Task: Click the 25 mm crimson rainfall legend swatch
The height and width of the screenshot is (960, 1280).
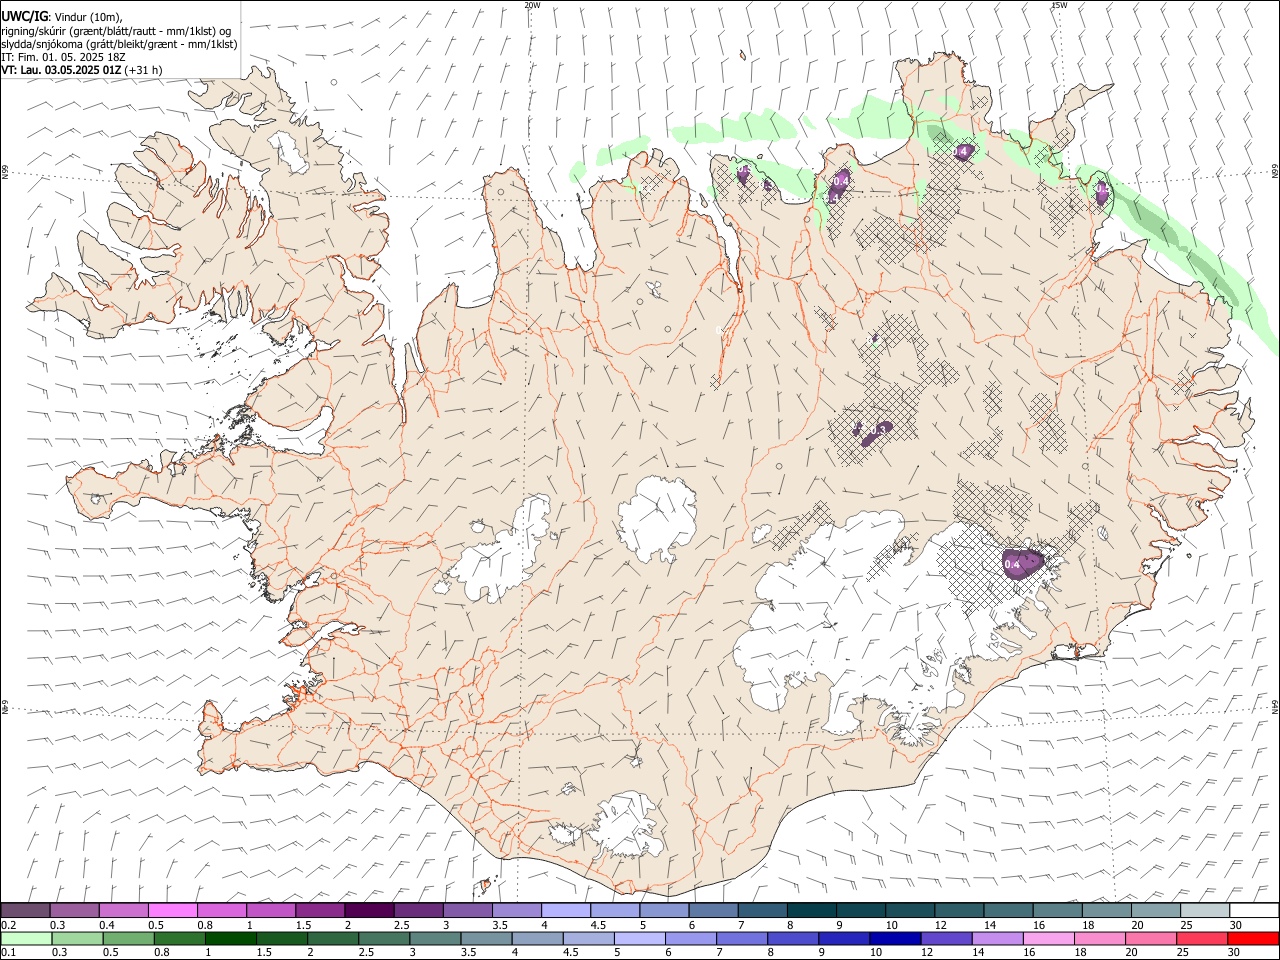Action: click(1201, 939)
